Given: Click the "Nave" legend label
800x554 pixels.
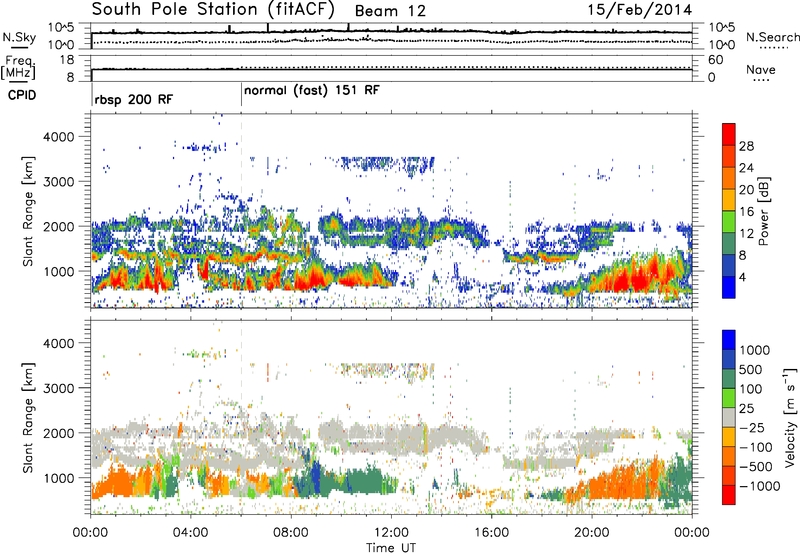Looking at the screenshot, I should (x=760, y=69).
